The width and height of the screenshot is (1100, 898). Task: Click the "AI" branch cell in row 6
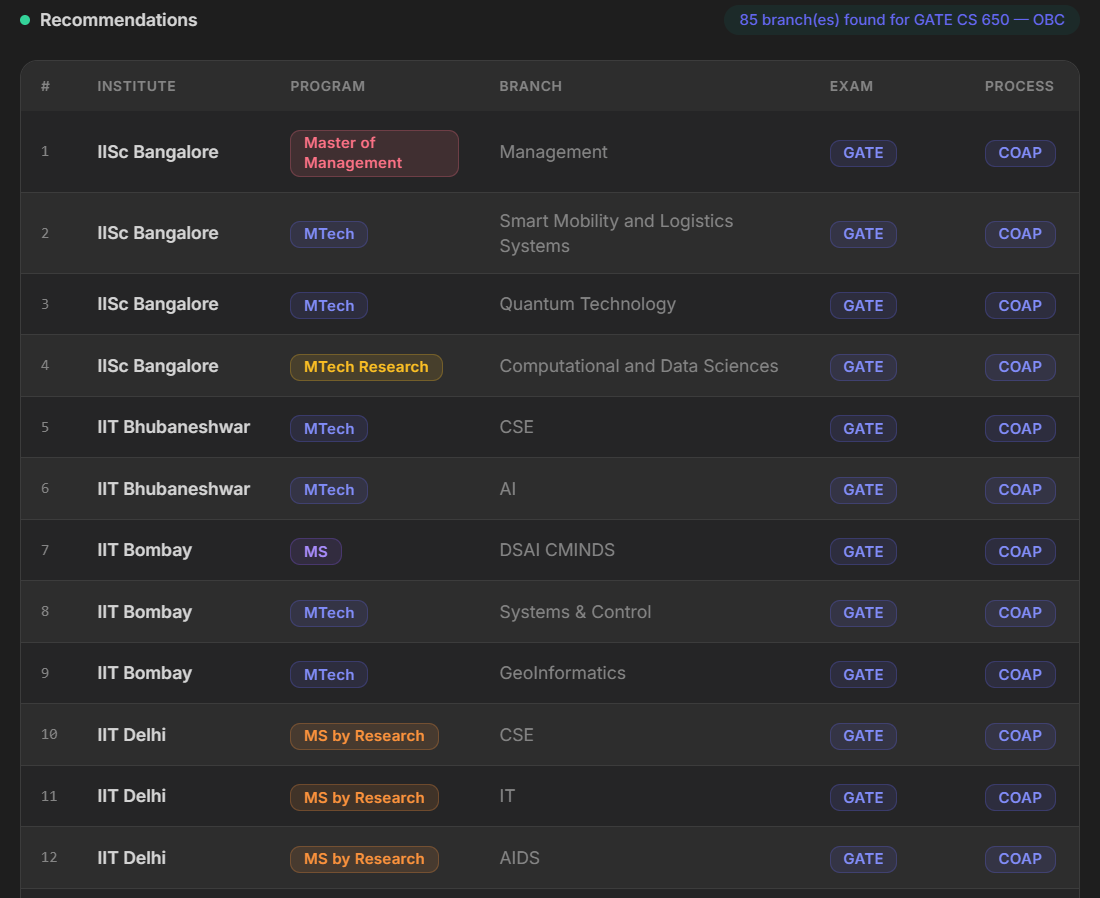click(x=507, y=489)
